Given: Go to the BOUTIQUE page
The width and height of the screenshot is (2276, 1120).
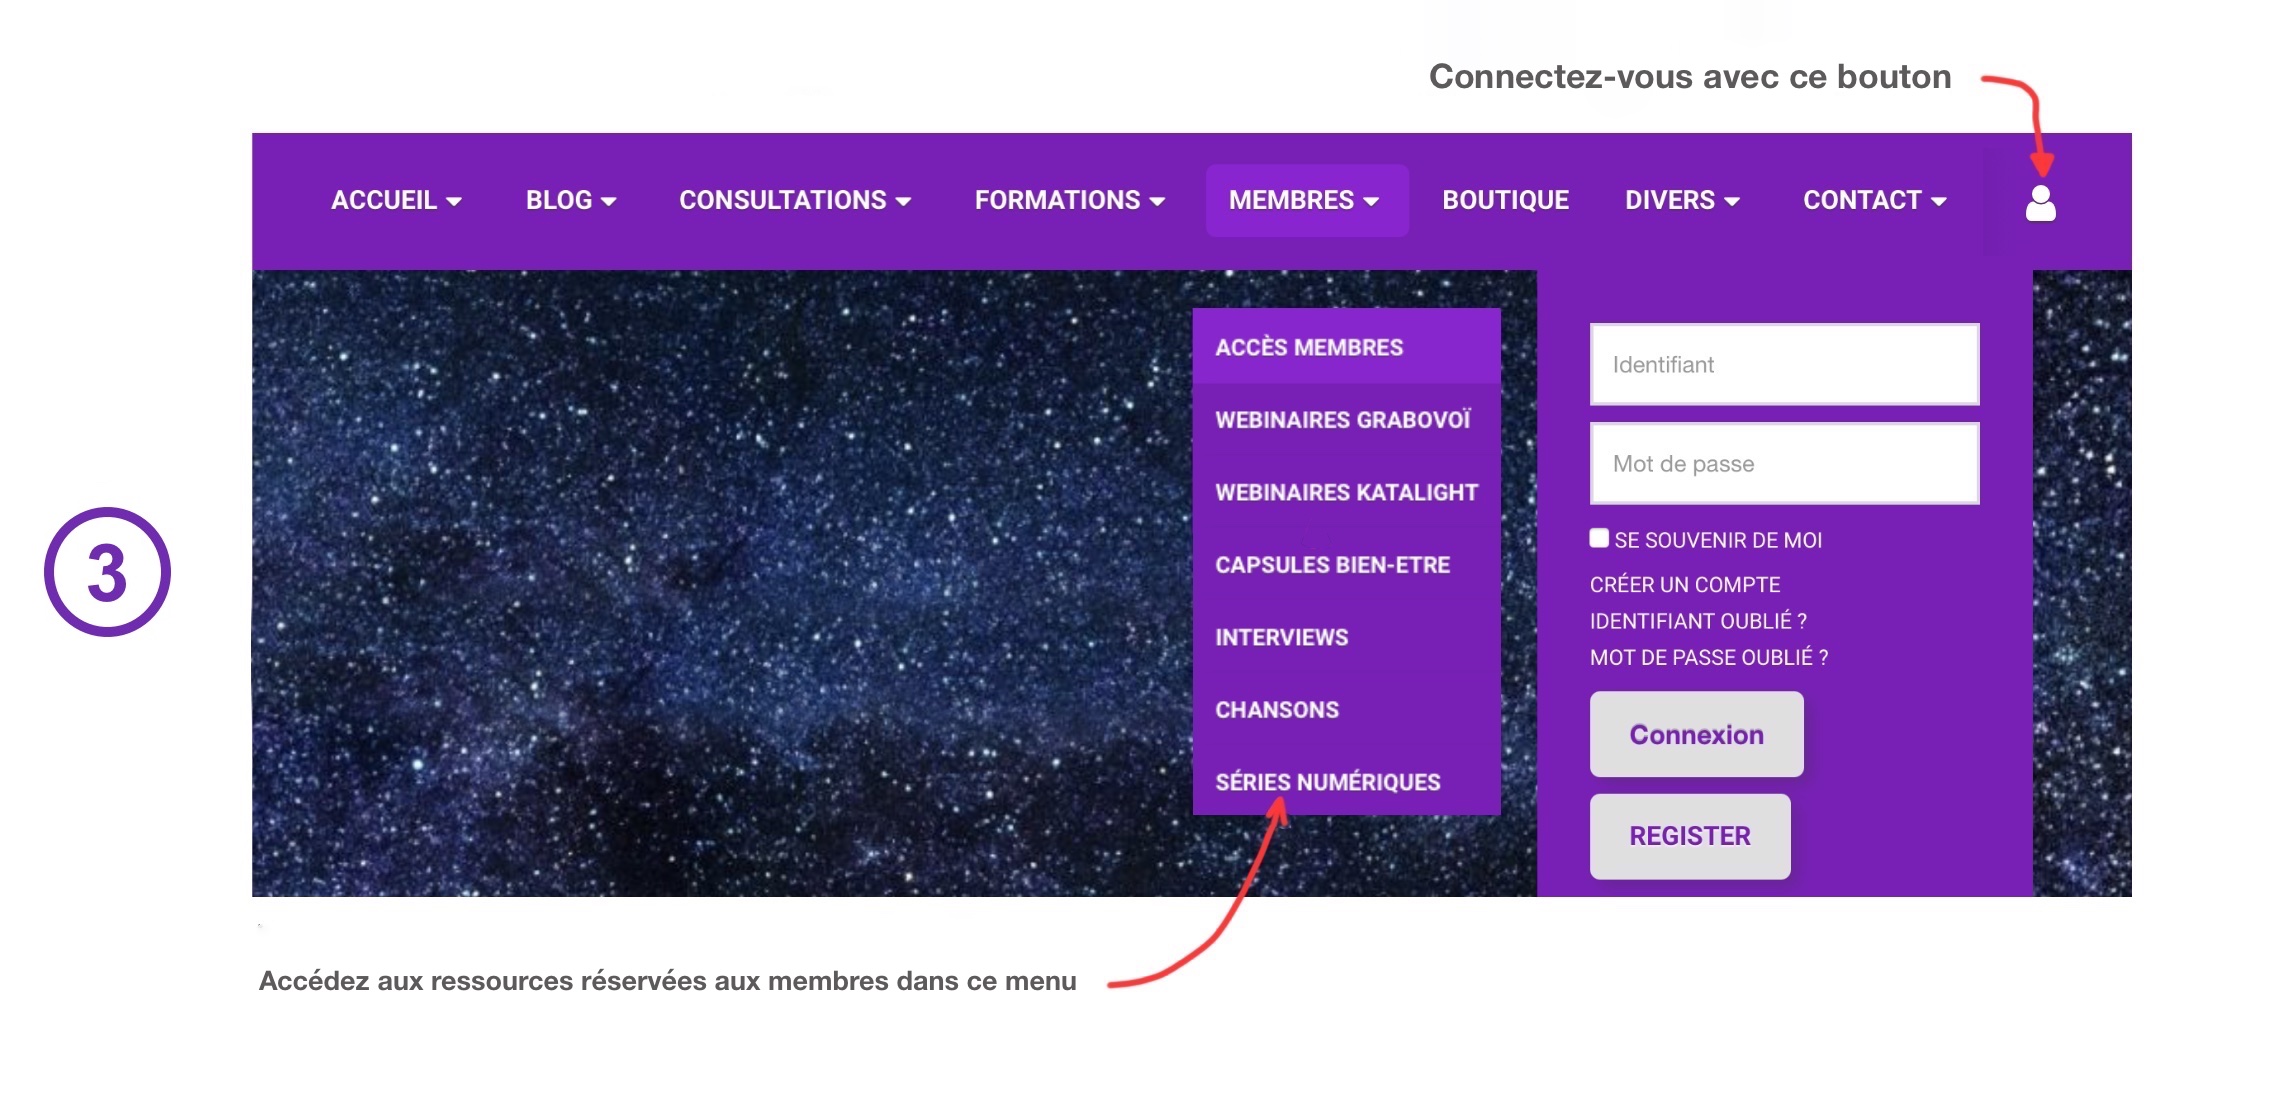Looking at the screenshot, I should coord(1505,200).
